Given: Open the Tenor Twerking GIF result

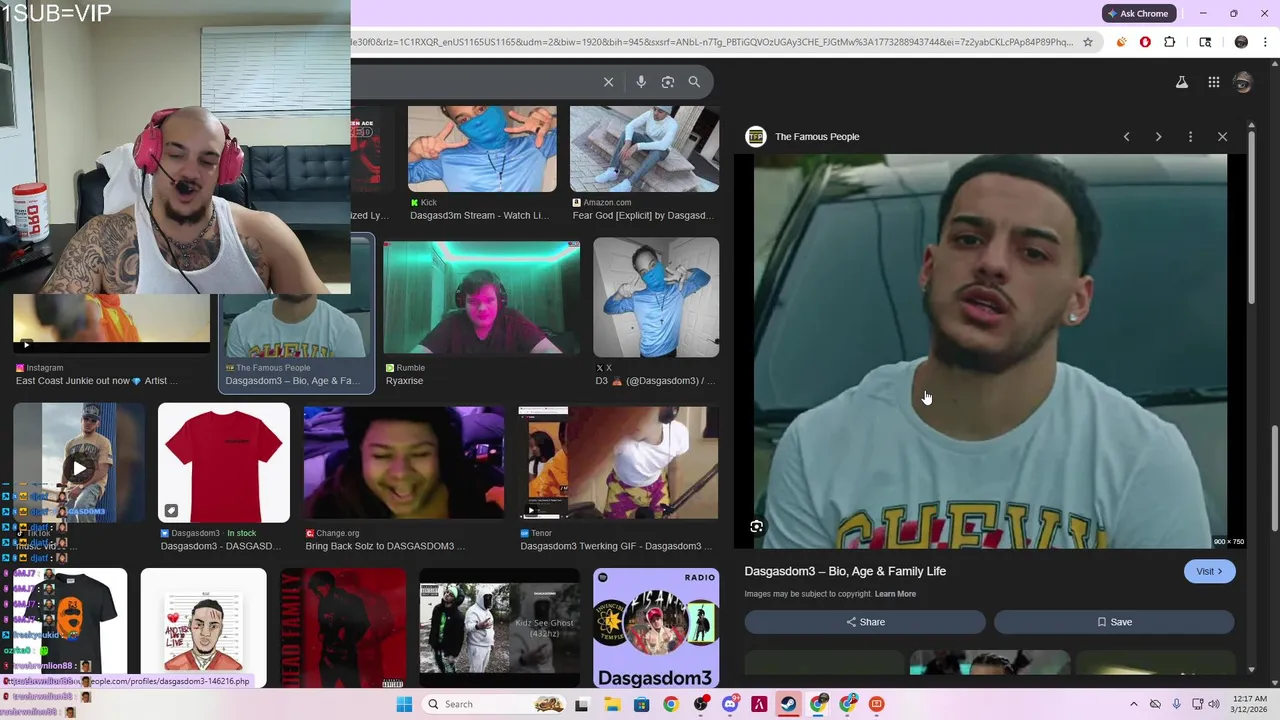Looking at the screenshot, I should pos(618,462).
